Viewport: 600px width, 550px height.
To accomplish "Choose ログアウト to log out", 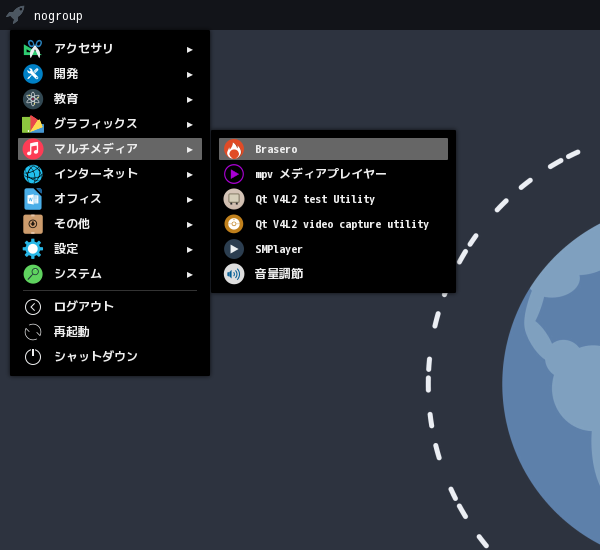I will [x=110, y=307].
